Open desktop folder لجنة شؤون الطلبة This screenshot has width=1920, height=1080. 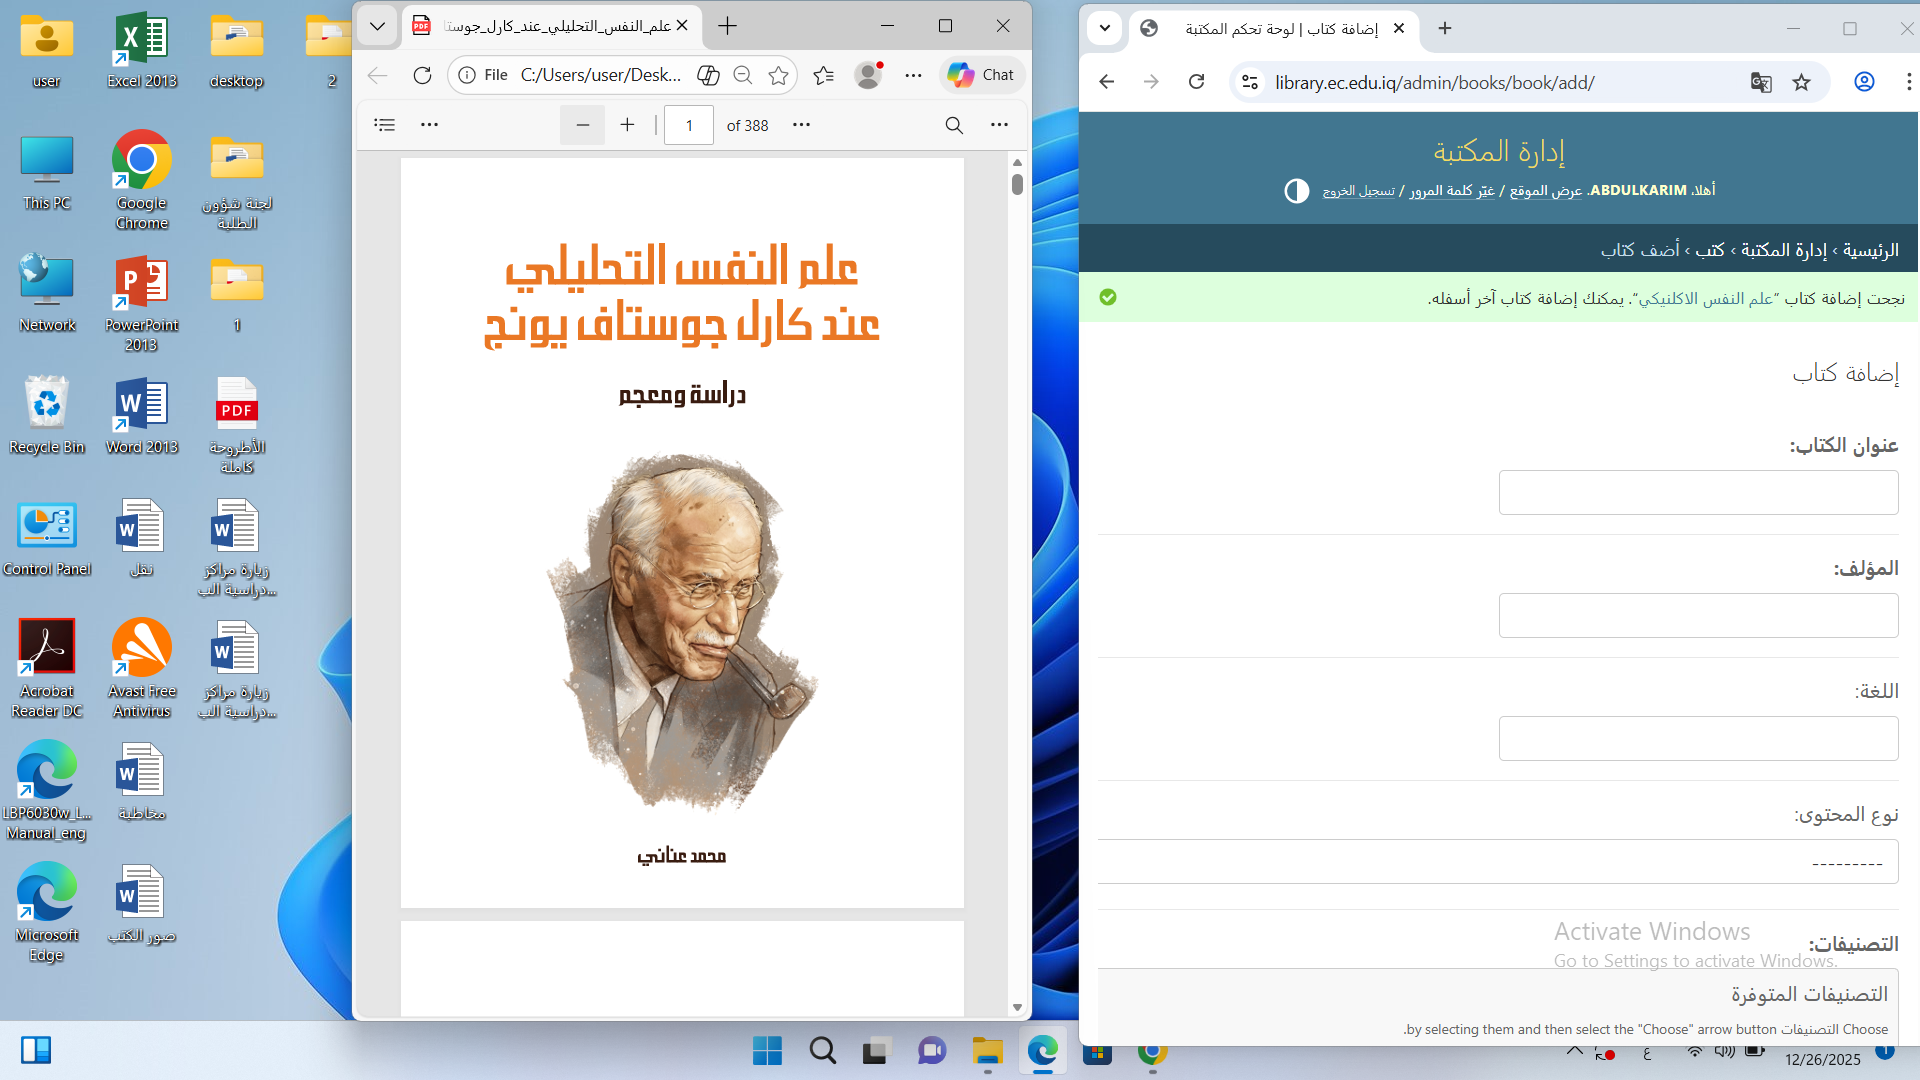point(236,182)
